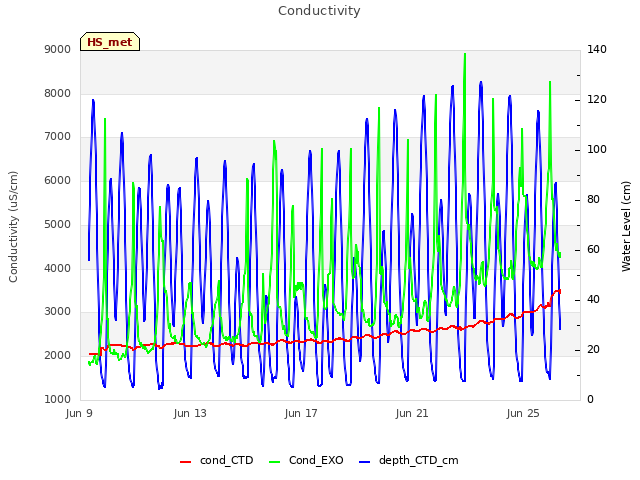Click the Conductivity chart title

pyautogui.click(x=319, y=11)
